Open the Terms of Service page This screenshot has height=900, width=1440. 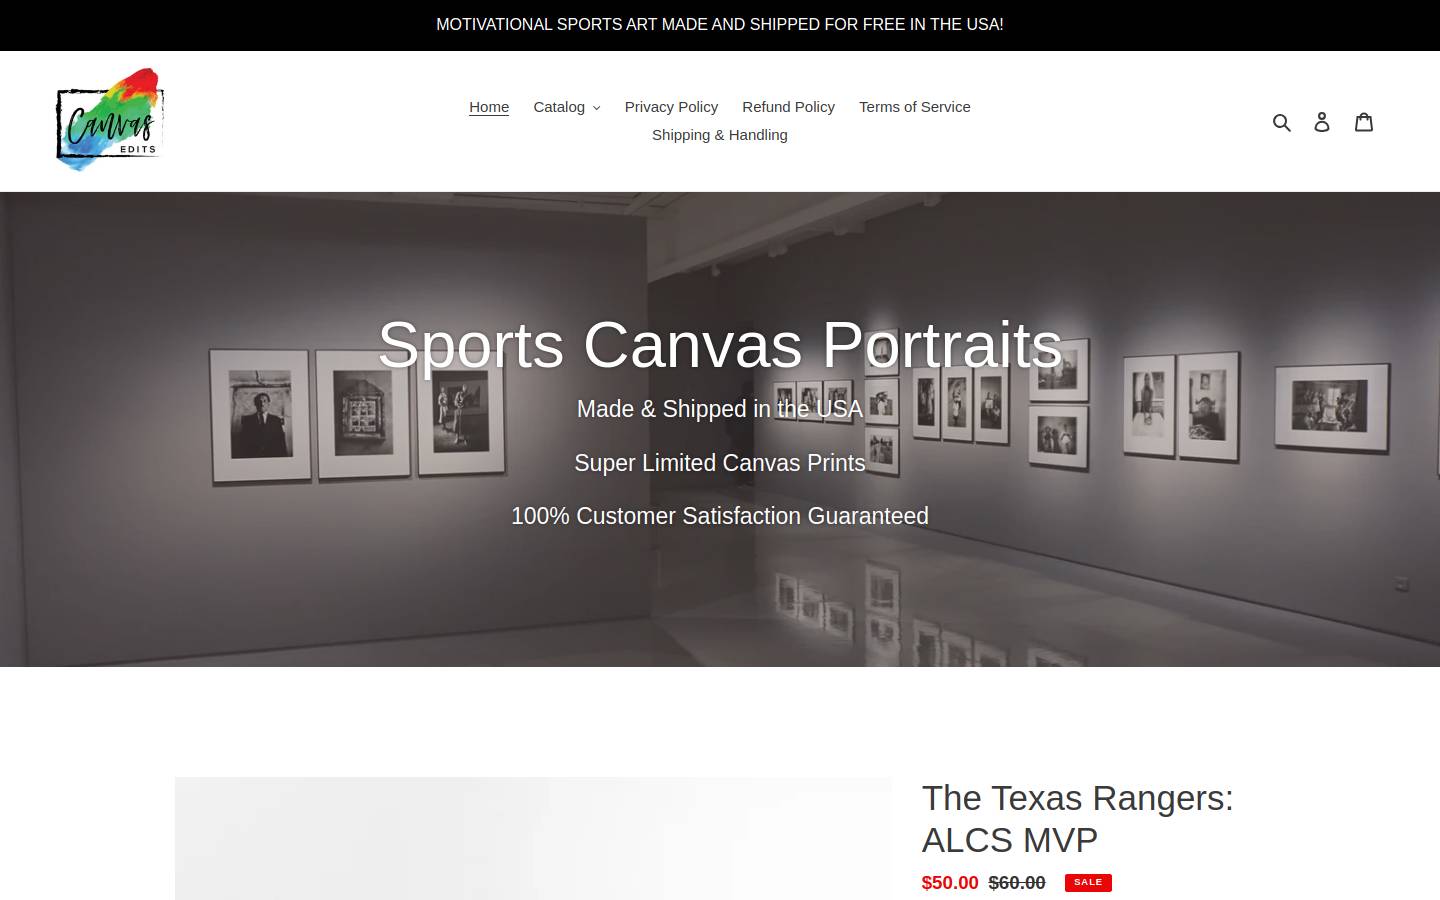click(x=915, y=107)
